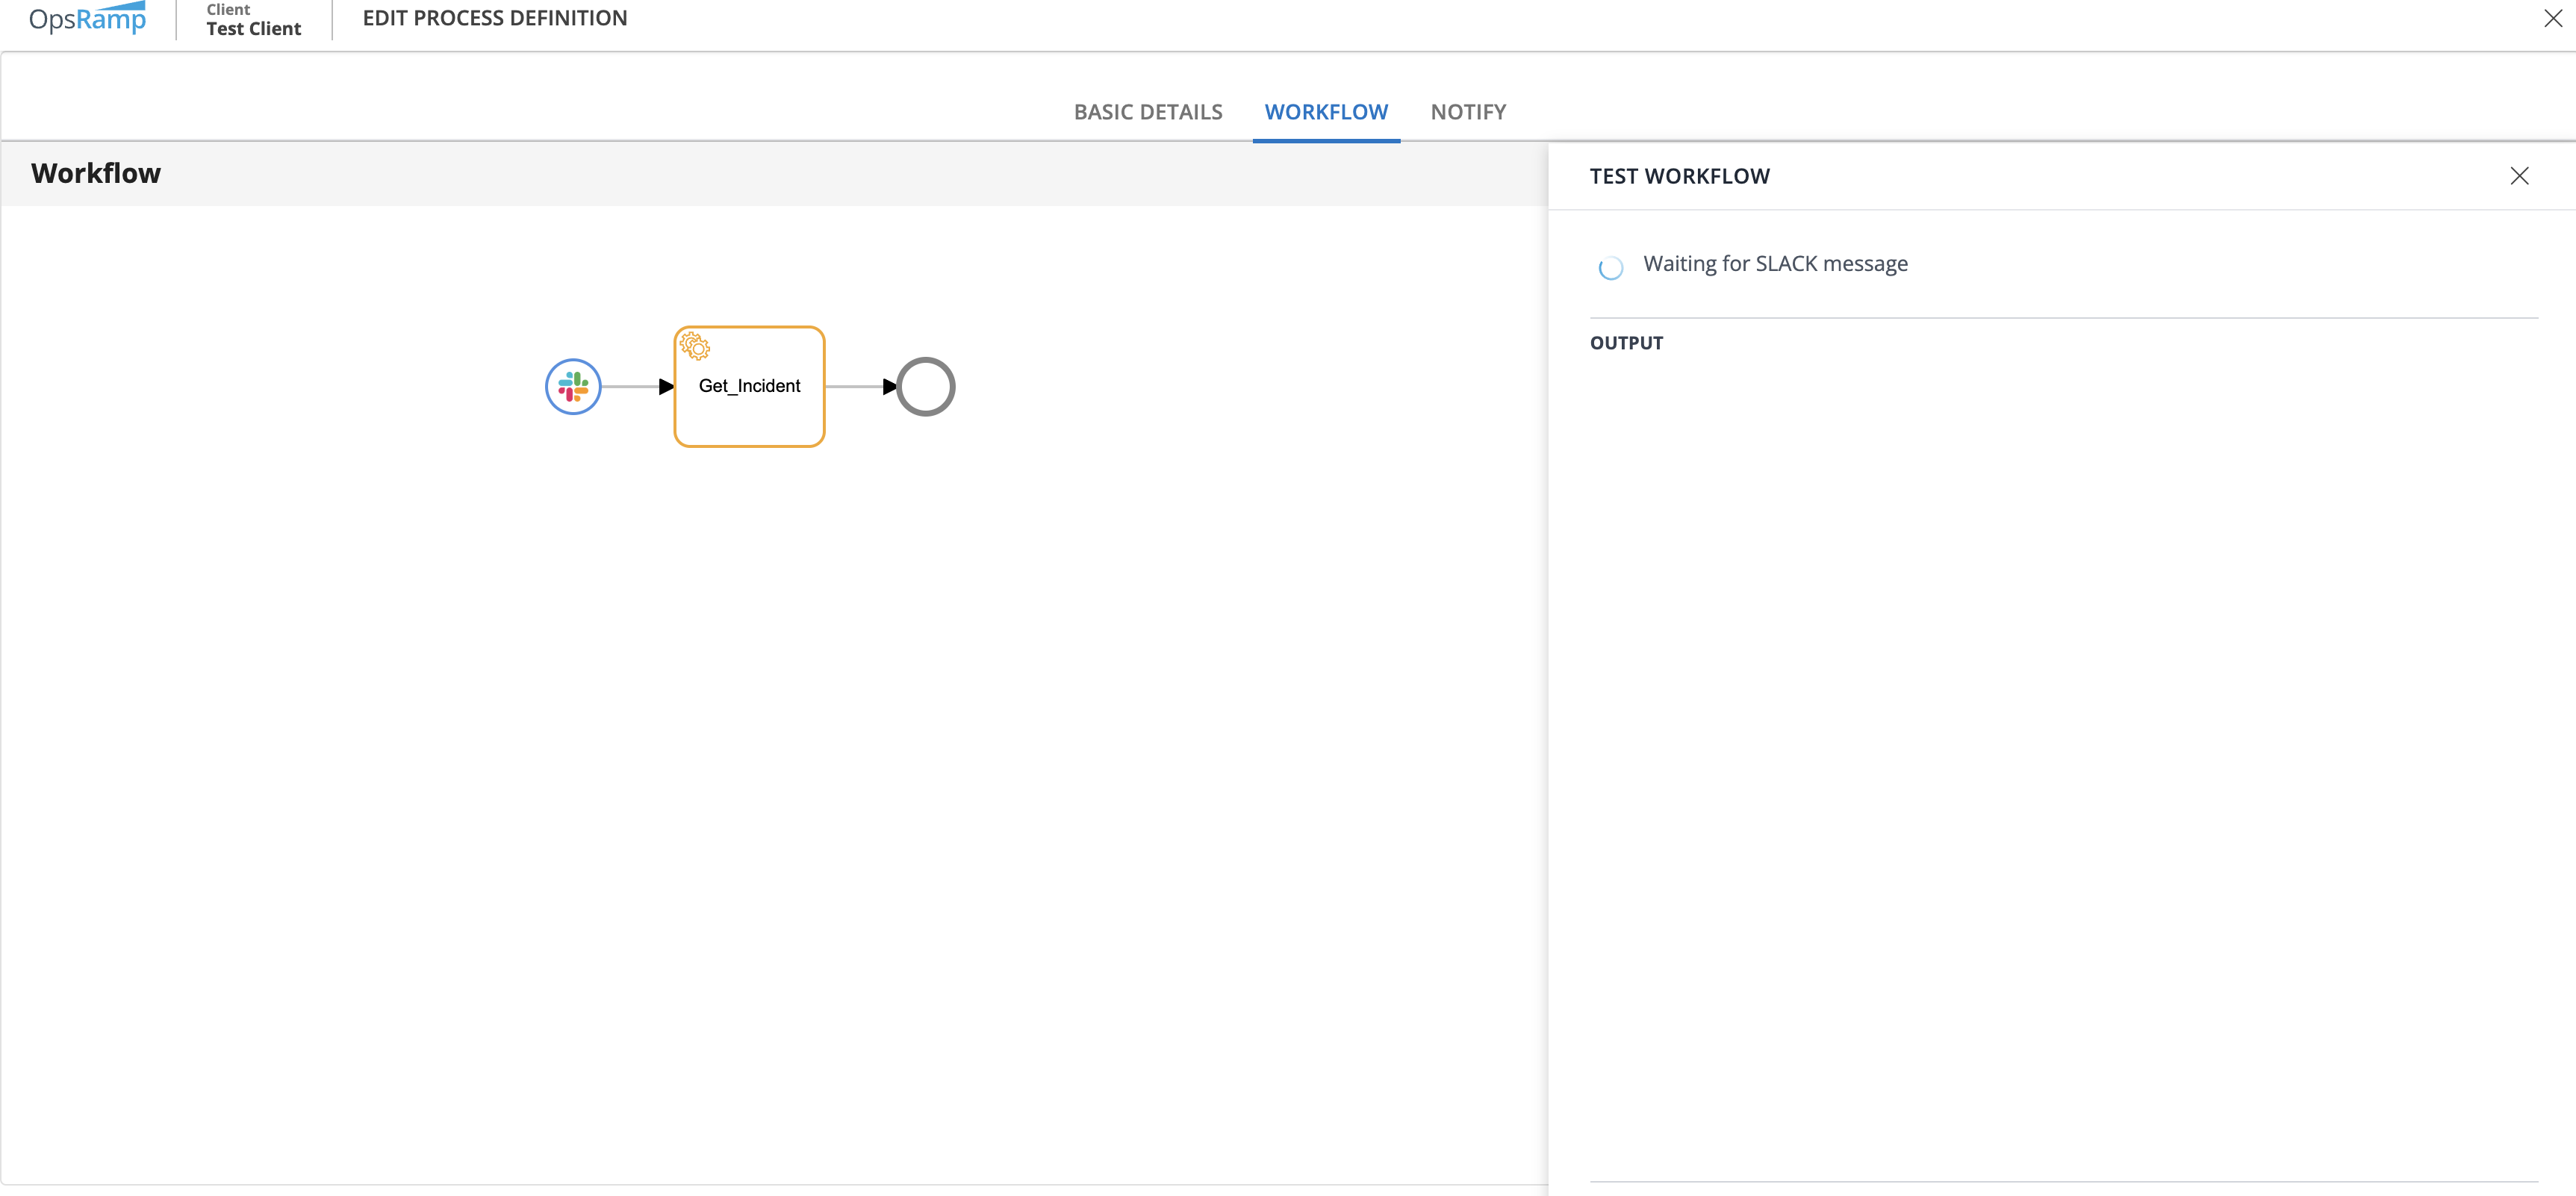Close the Test Workflow panel
2576x1196 pixels.
point(2519,176)
